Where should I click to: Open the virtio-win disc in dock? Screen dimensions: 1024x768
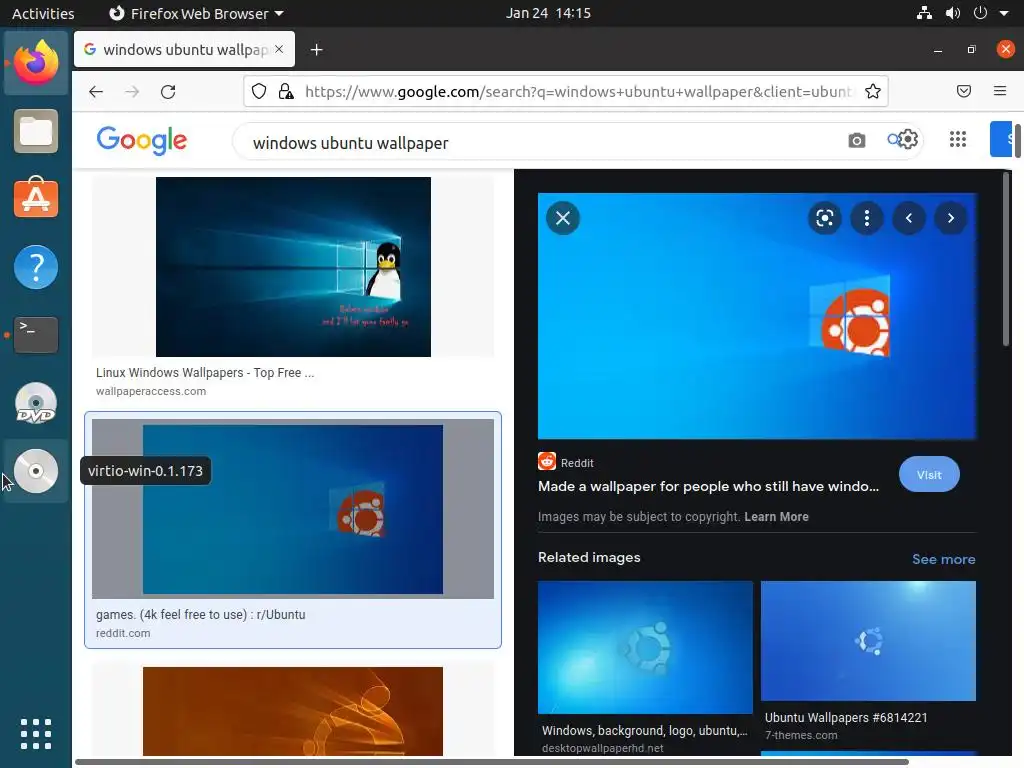point(36,471)
